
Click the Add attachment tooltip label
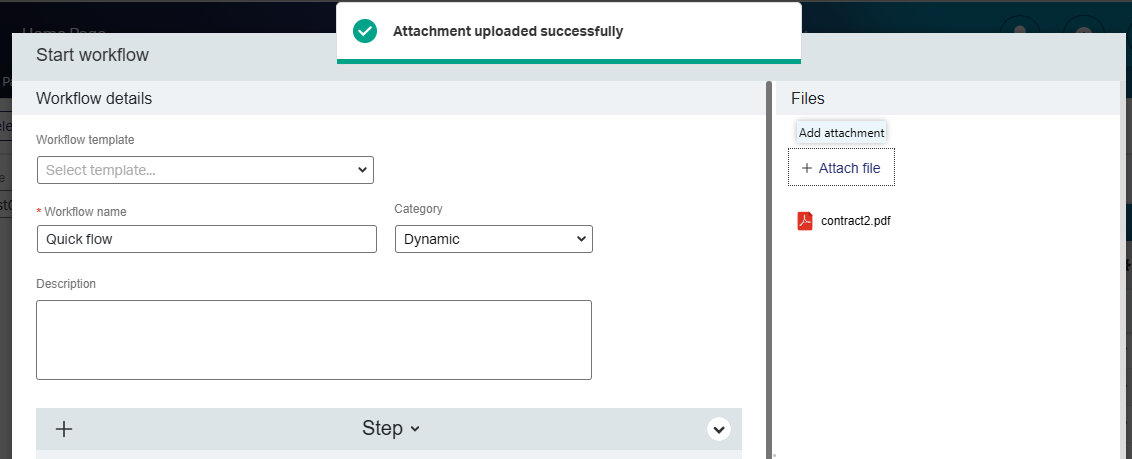click(841, 133)
